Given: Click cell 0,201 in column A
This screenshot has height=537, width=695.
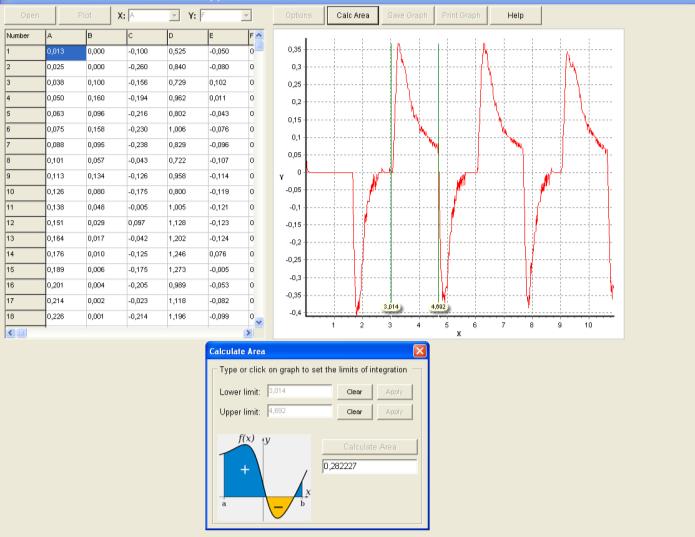Looking at the screenshot, I should click(x=66, y=286).
